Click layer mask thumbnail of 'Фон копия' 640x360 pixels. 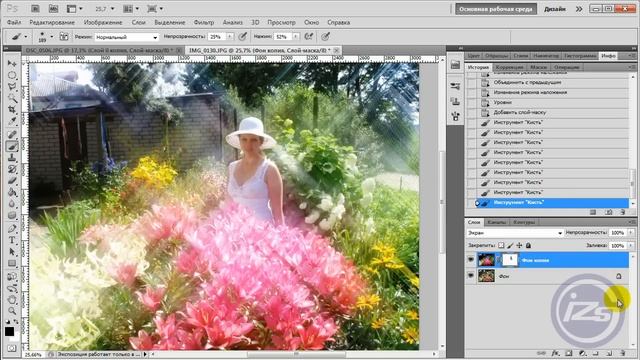[x=510, y=260]
